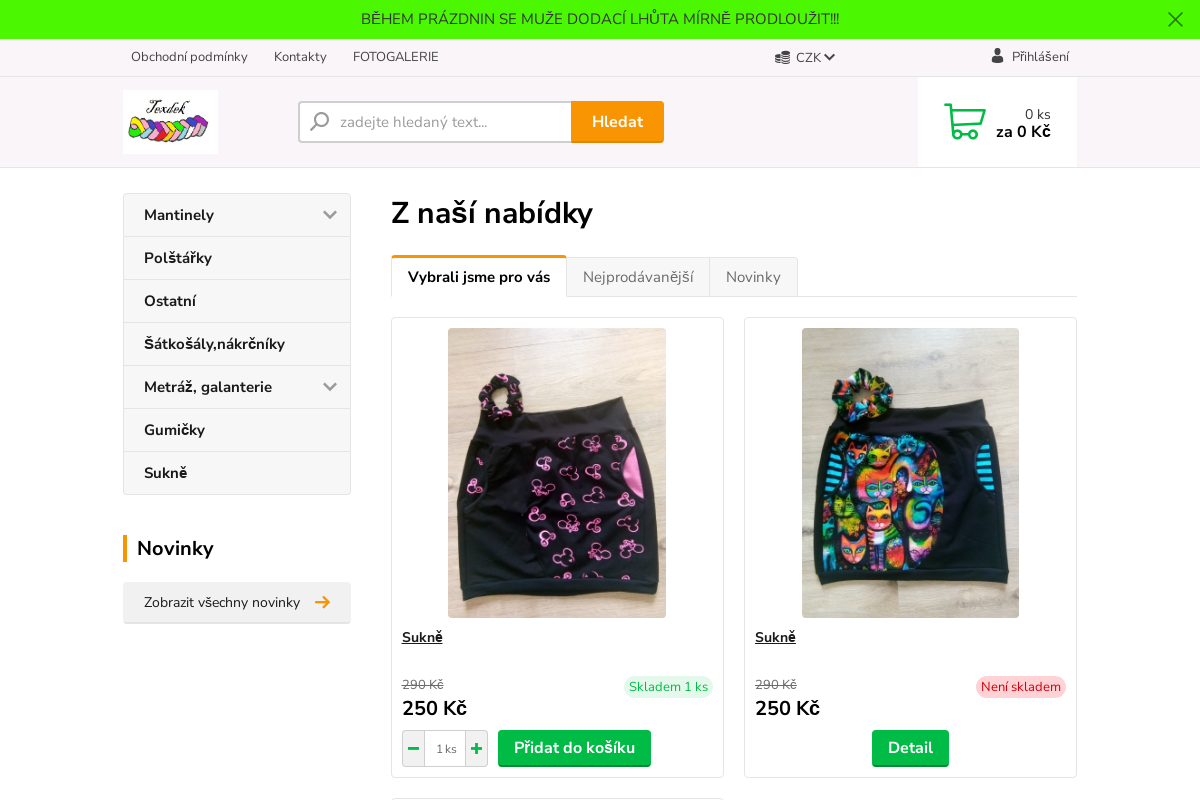Open the CZK currency dropdown
The width and height of the screenshot is (1200, 800).
[x=816, y=58]
